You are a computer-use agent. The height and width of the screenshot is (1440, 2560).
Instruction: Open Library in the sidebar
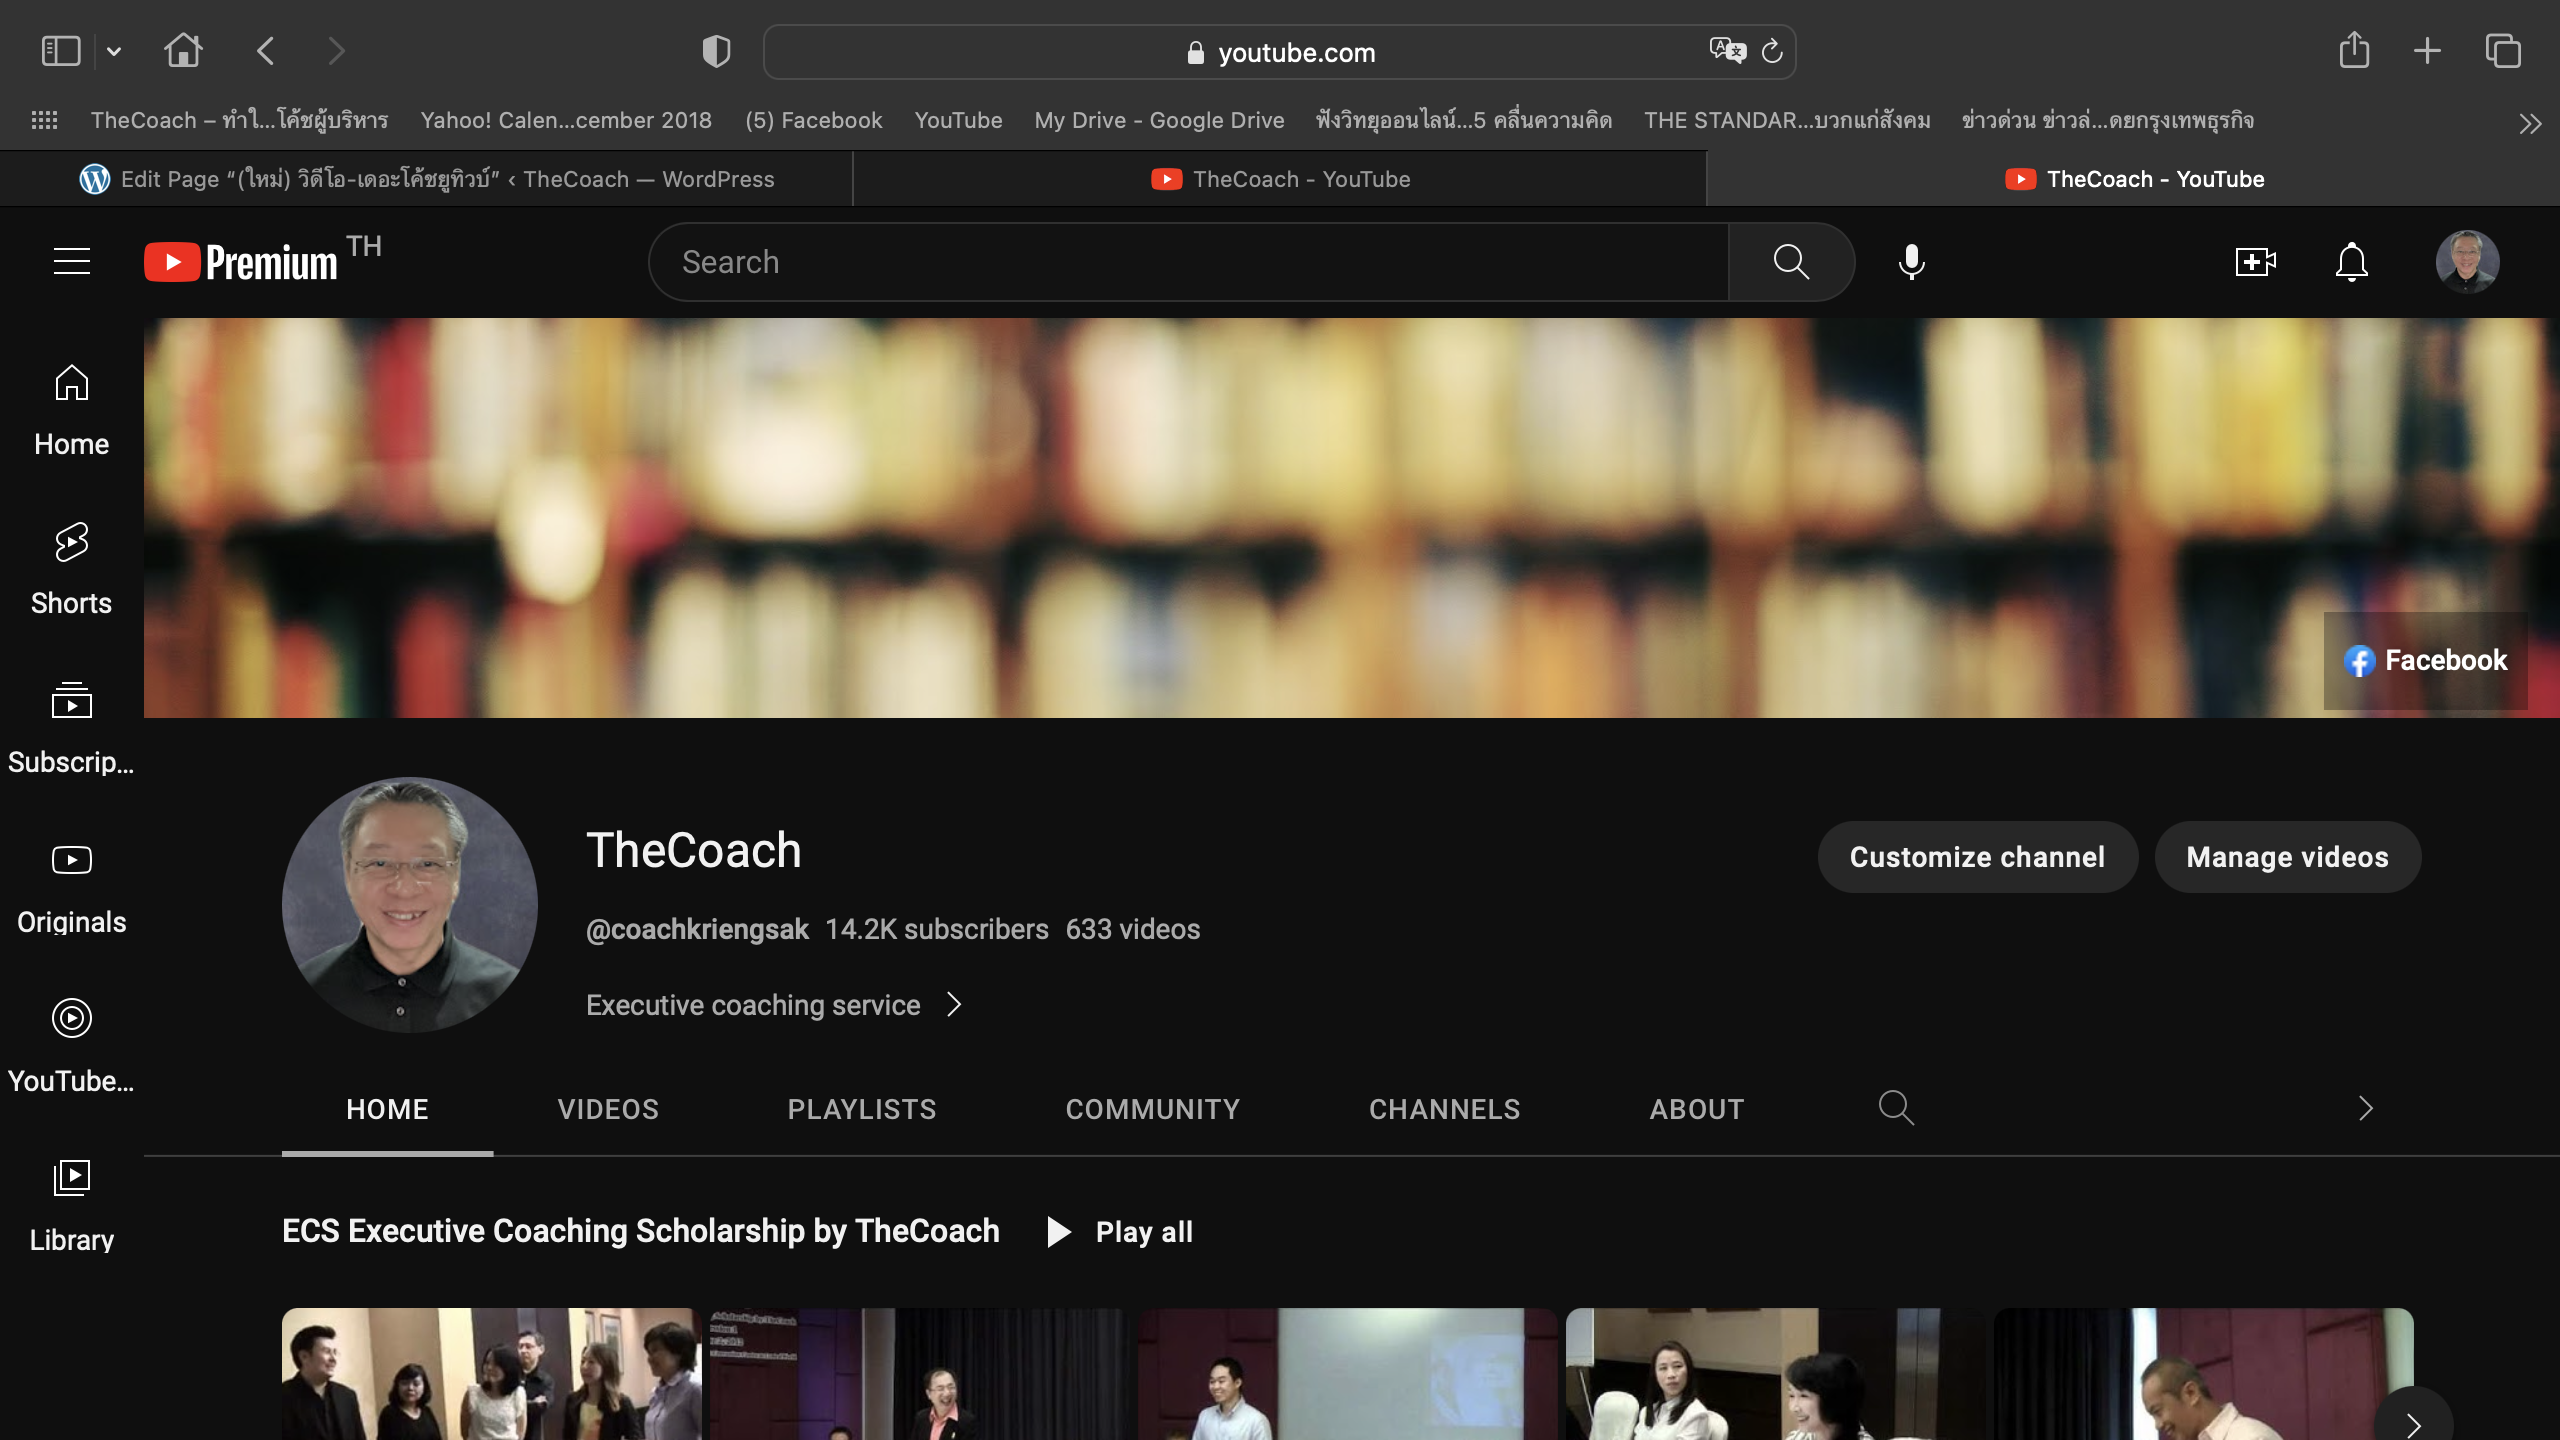click(x=71, y=1205)
